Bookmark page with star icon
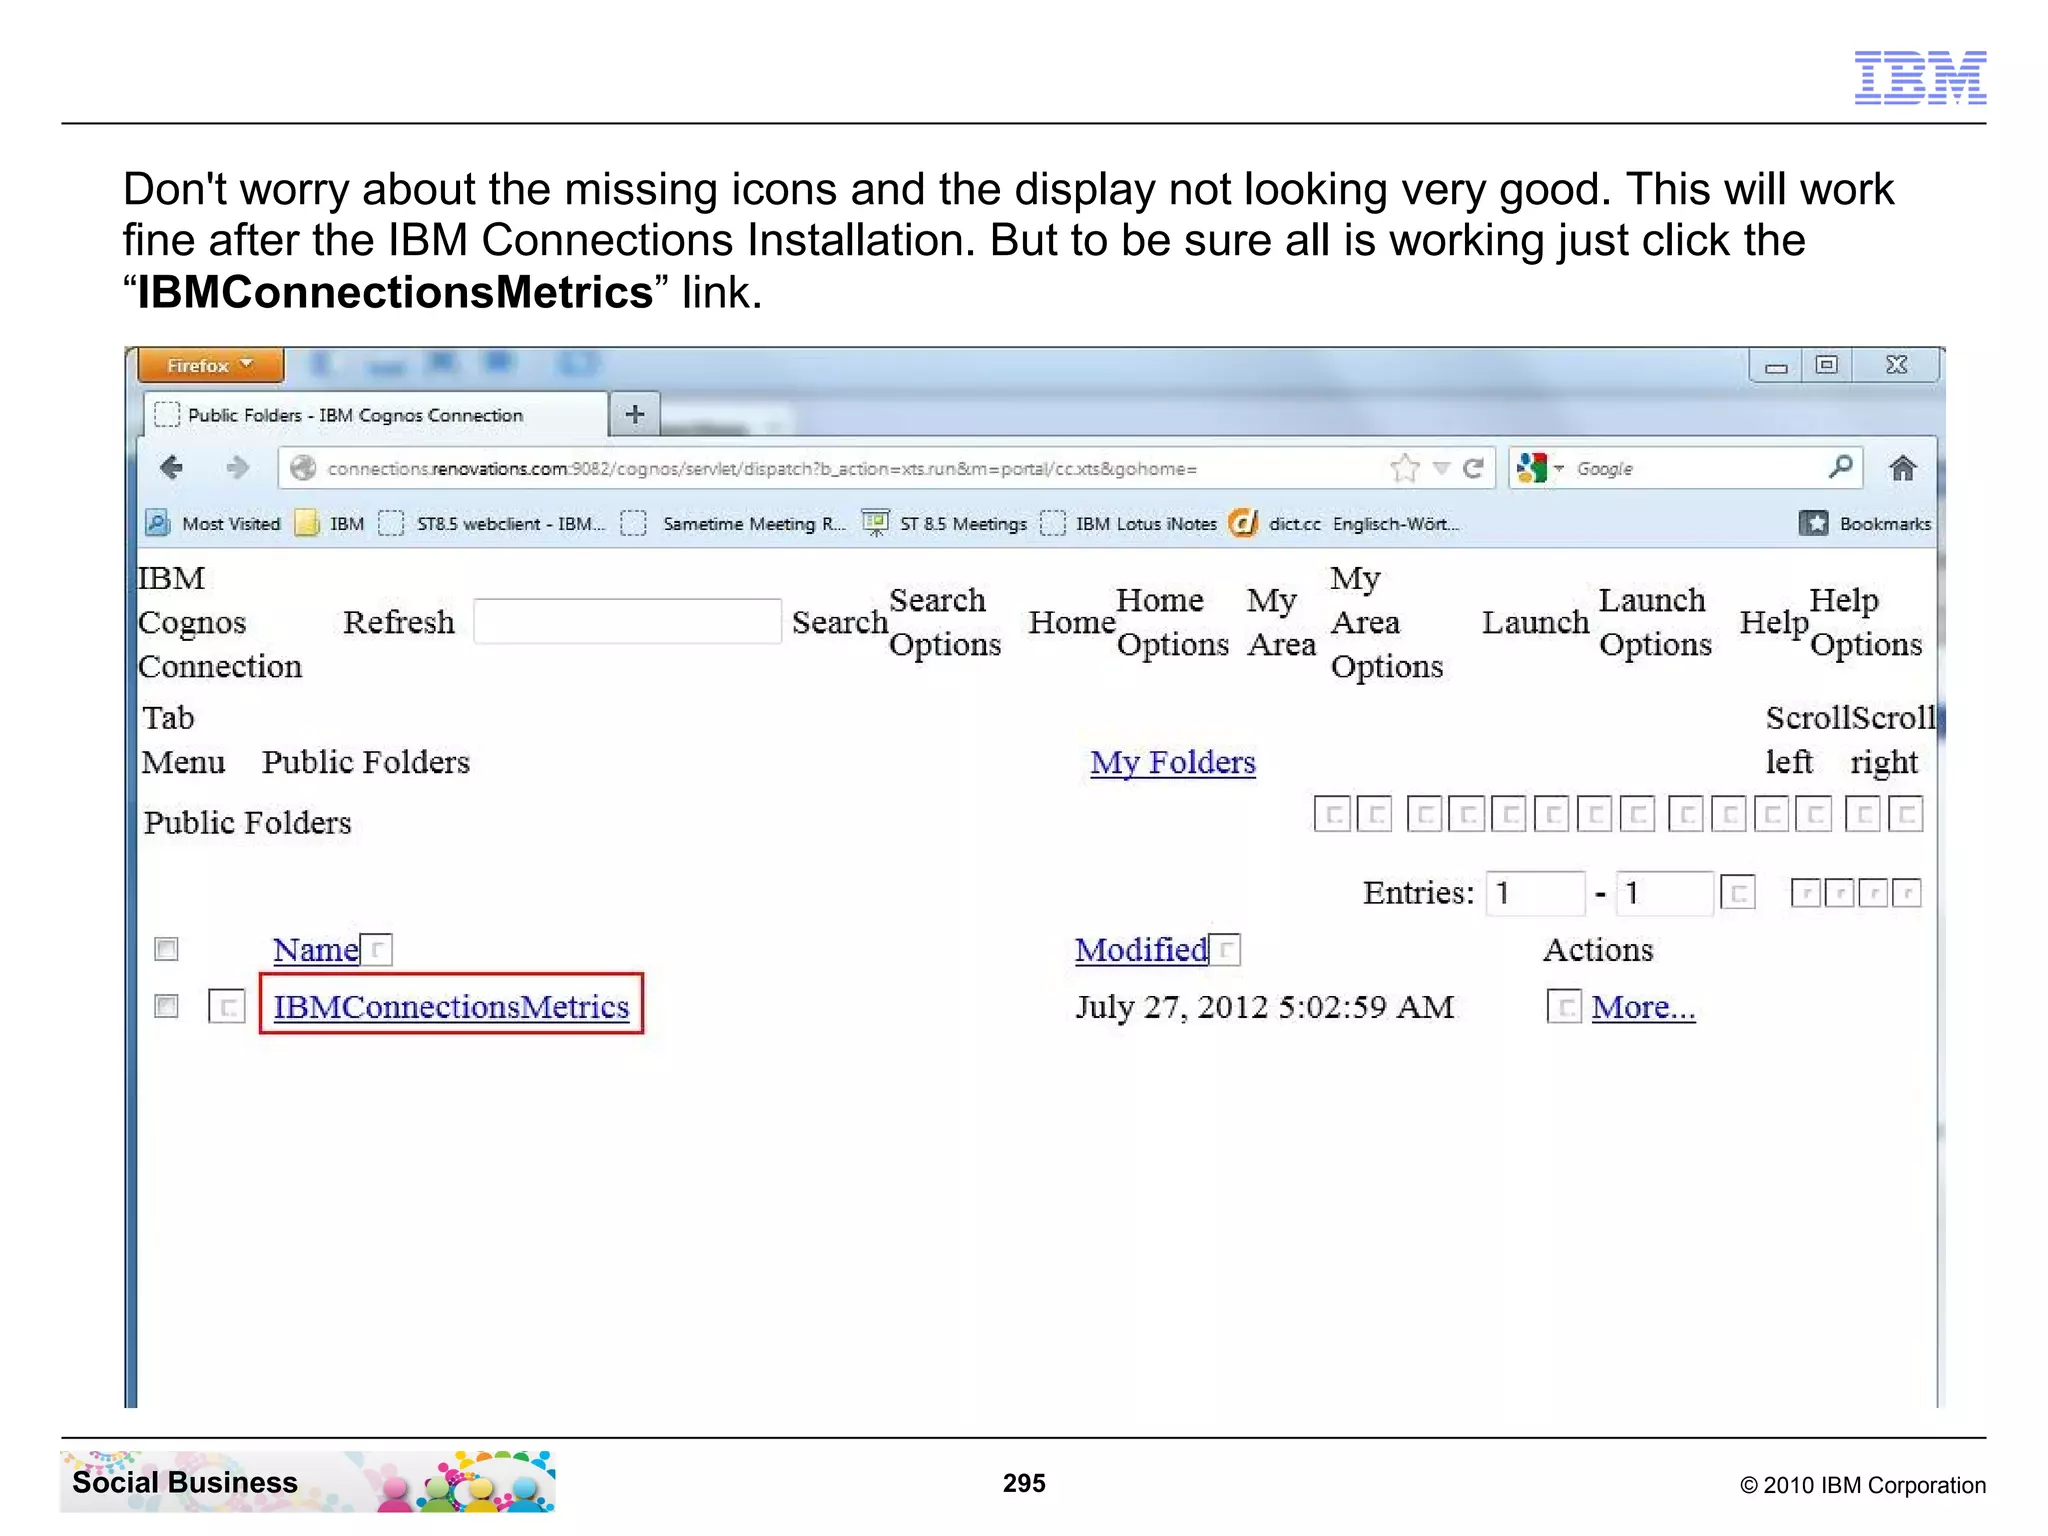 (1405, 467)
